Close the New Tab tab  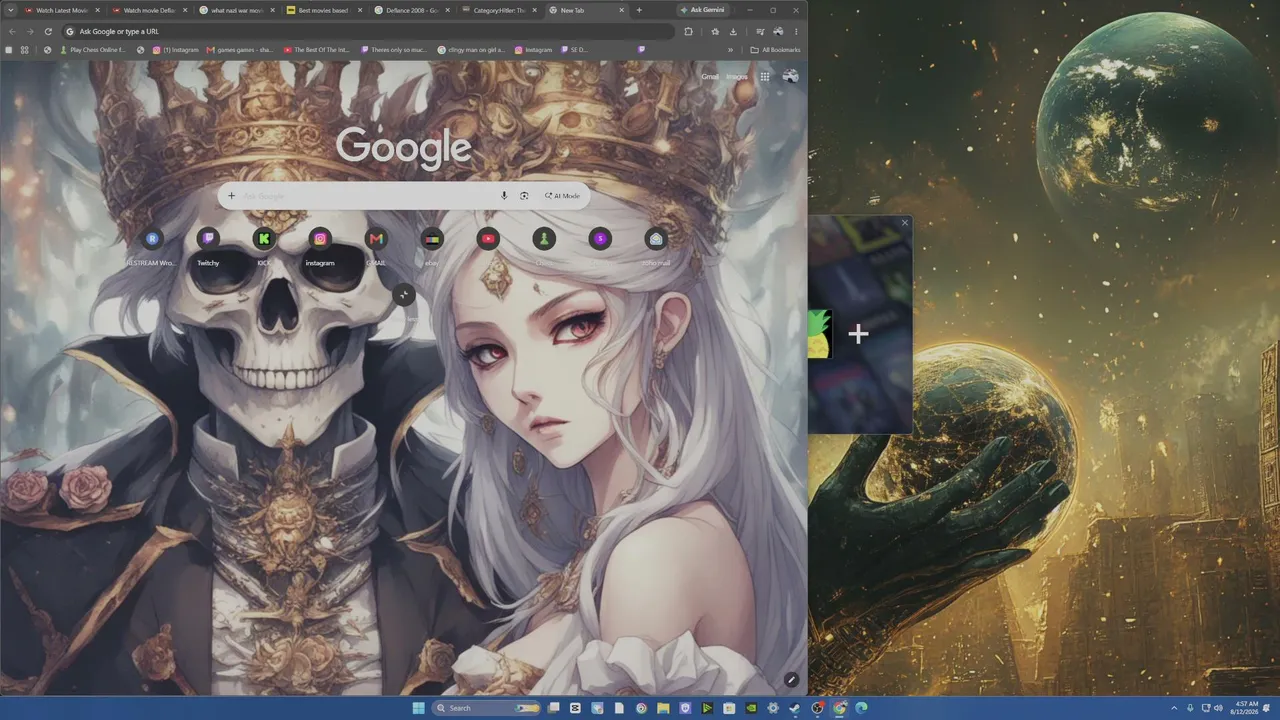[621, 10]
